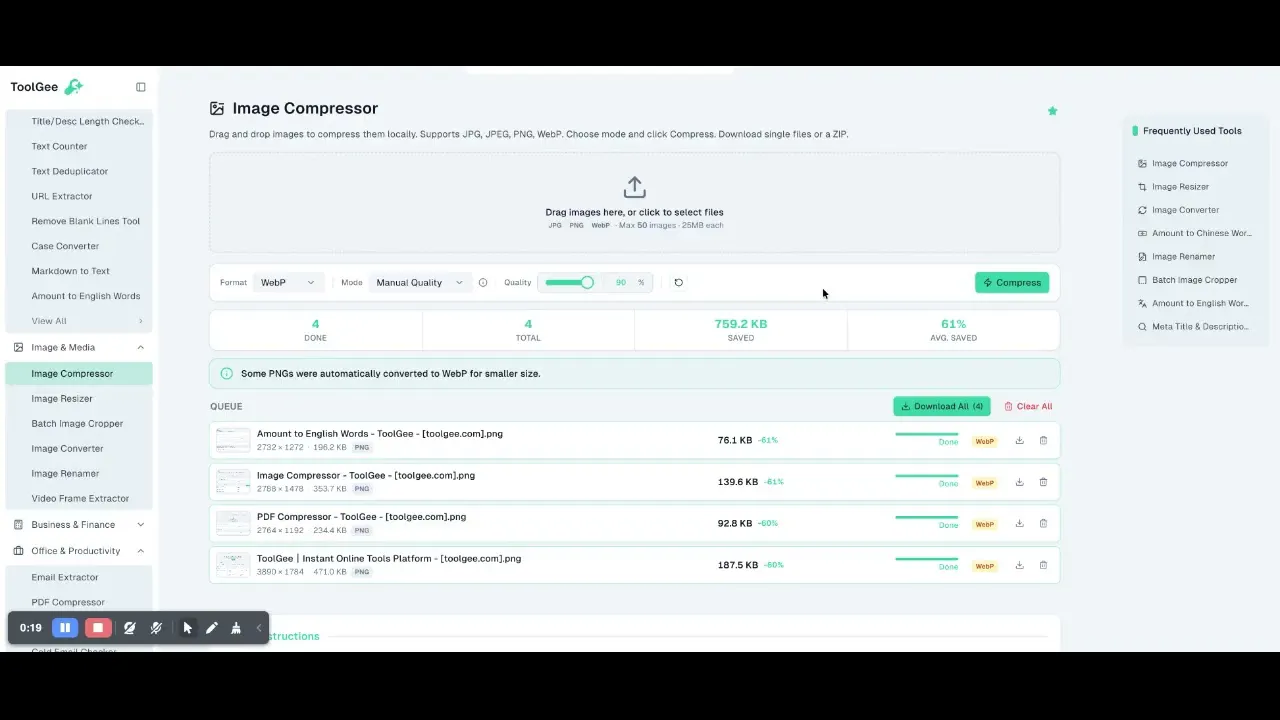
Task: Select the cursor pointer tool in recorder
Action: tap(187, 628)
